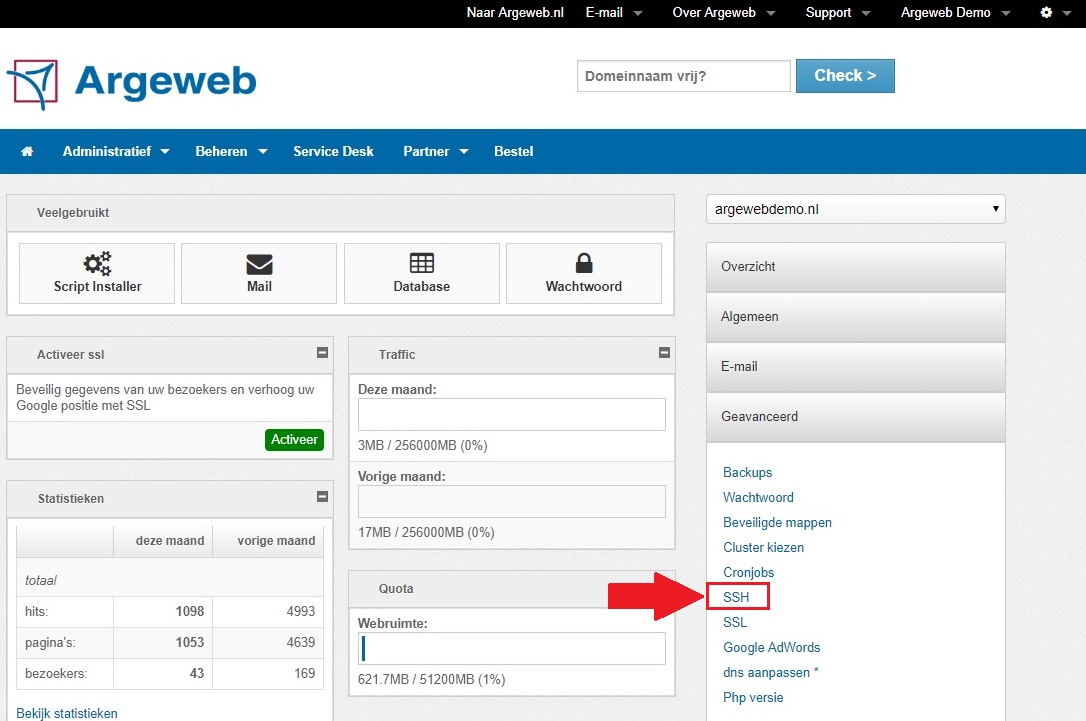The image size is (1086, 721).
Task: Click the green Activeer button
Action: 294,440
